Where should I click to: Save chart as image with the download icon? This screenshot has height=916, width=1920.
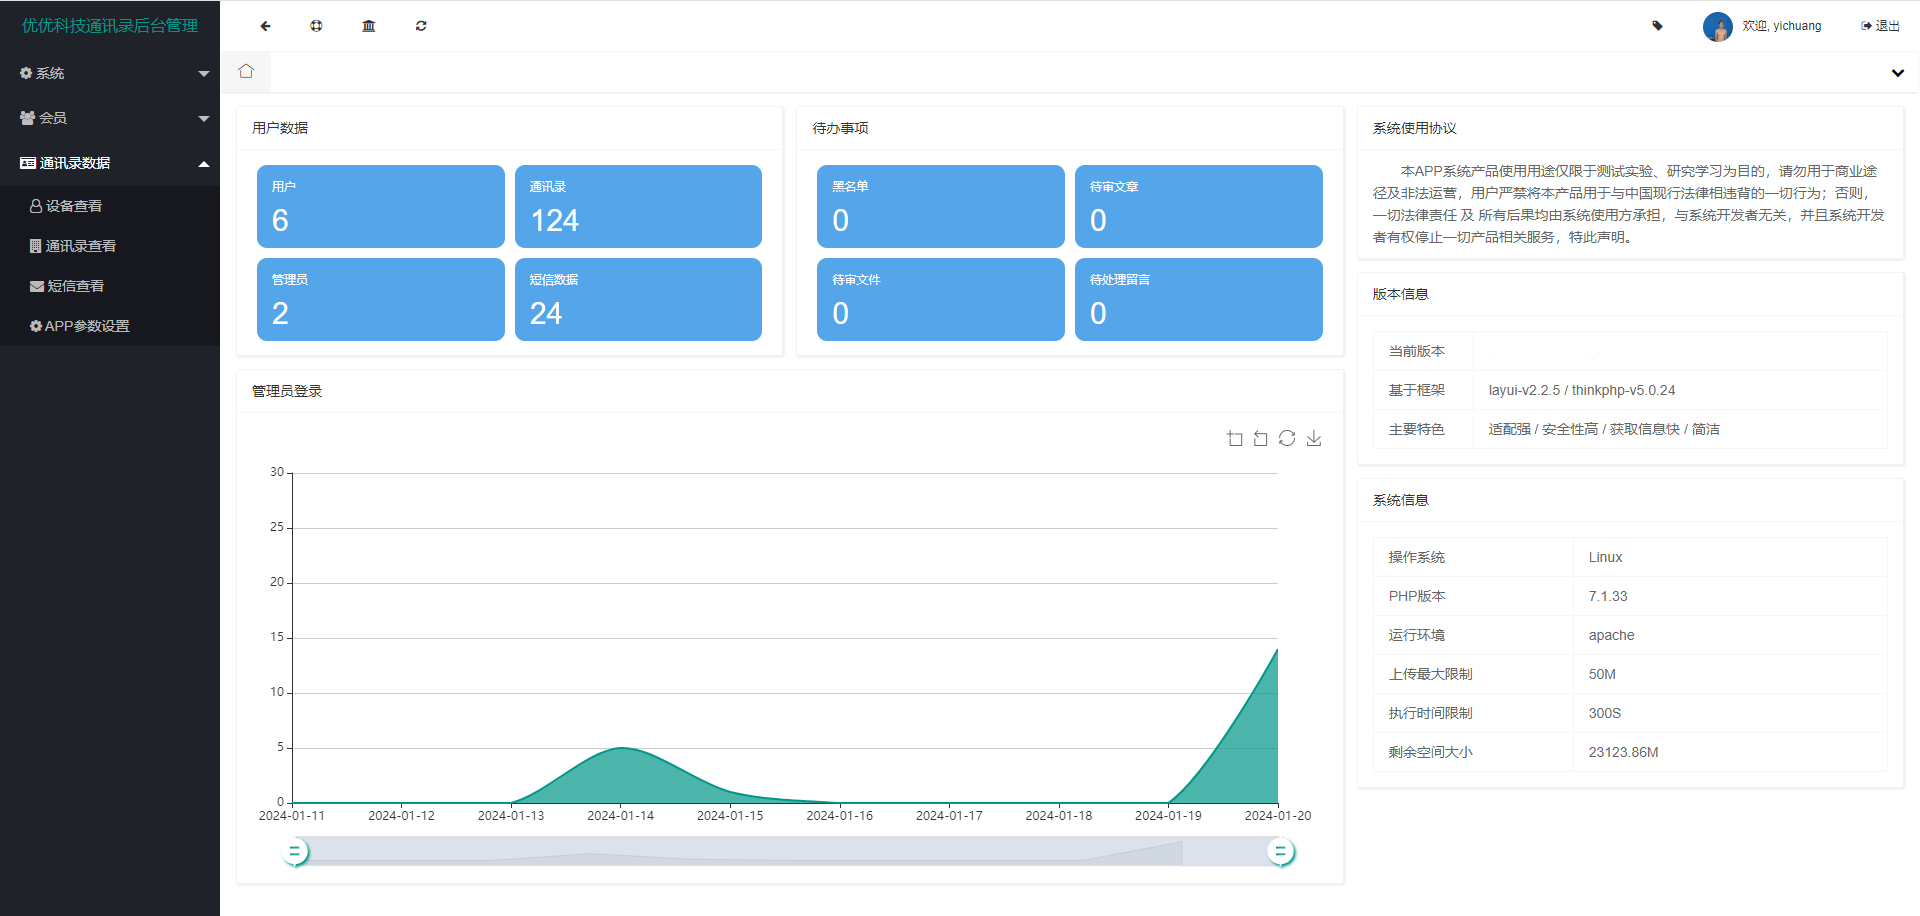pos(1314,439)
